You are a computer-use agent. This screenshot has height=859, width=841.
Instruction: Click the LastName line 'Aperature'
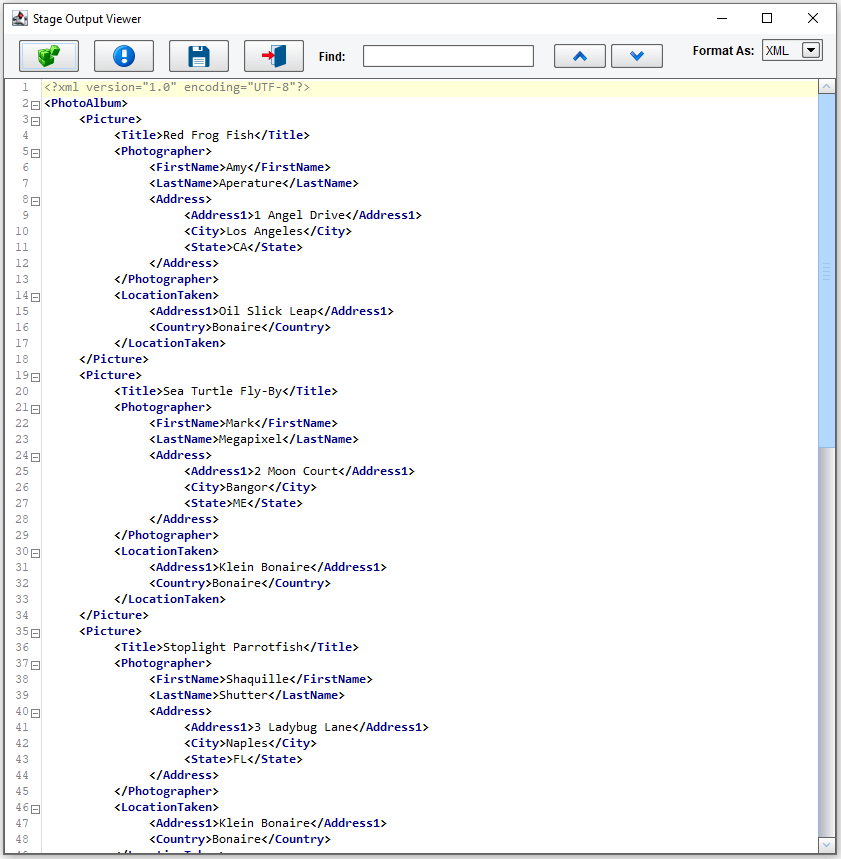pyautogui.click(x=254, y=183)
